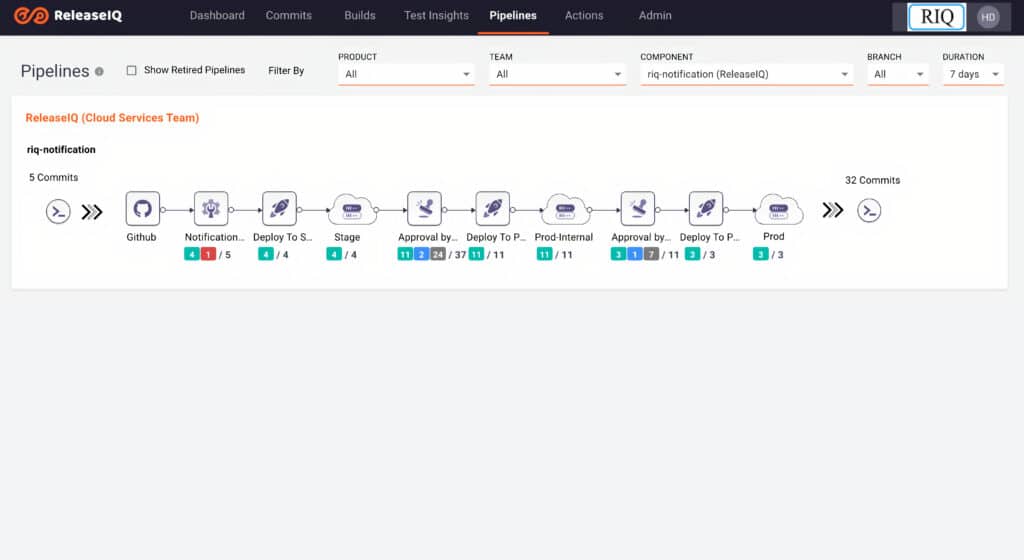Open the Builds tab
Screen dimensions: 1024x560
[x=360, y=16]
